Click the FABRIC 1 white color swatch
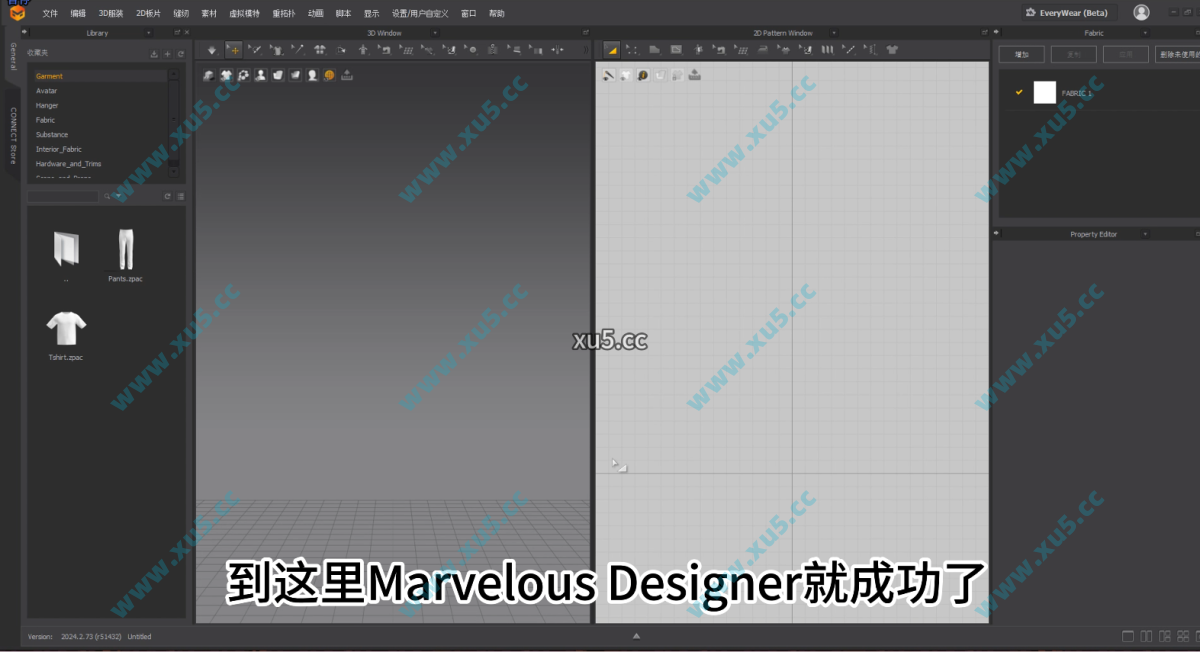The image size is (1200, 652). tap(1044, 92)
